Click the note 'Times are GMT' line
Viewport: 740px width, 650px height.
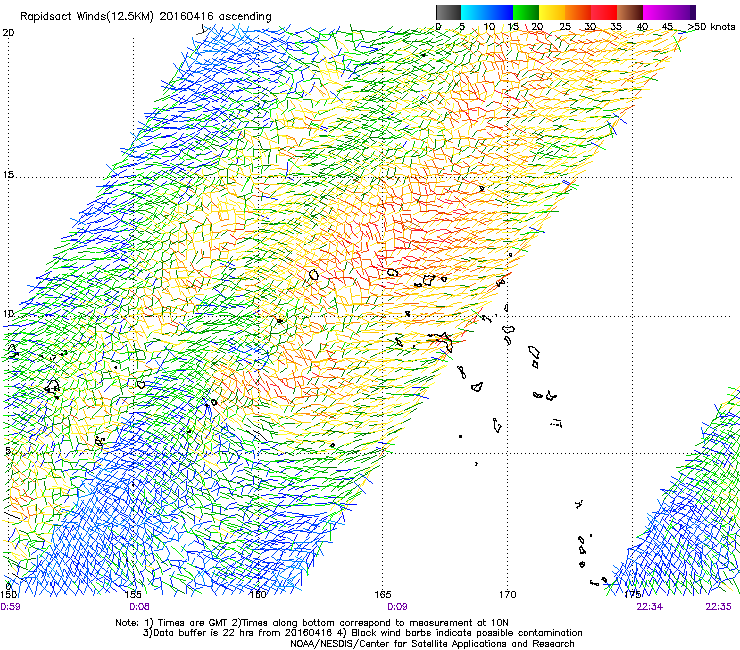click(x=311, y=623)
